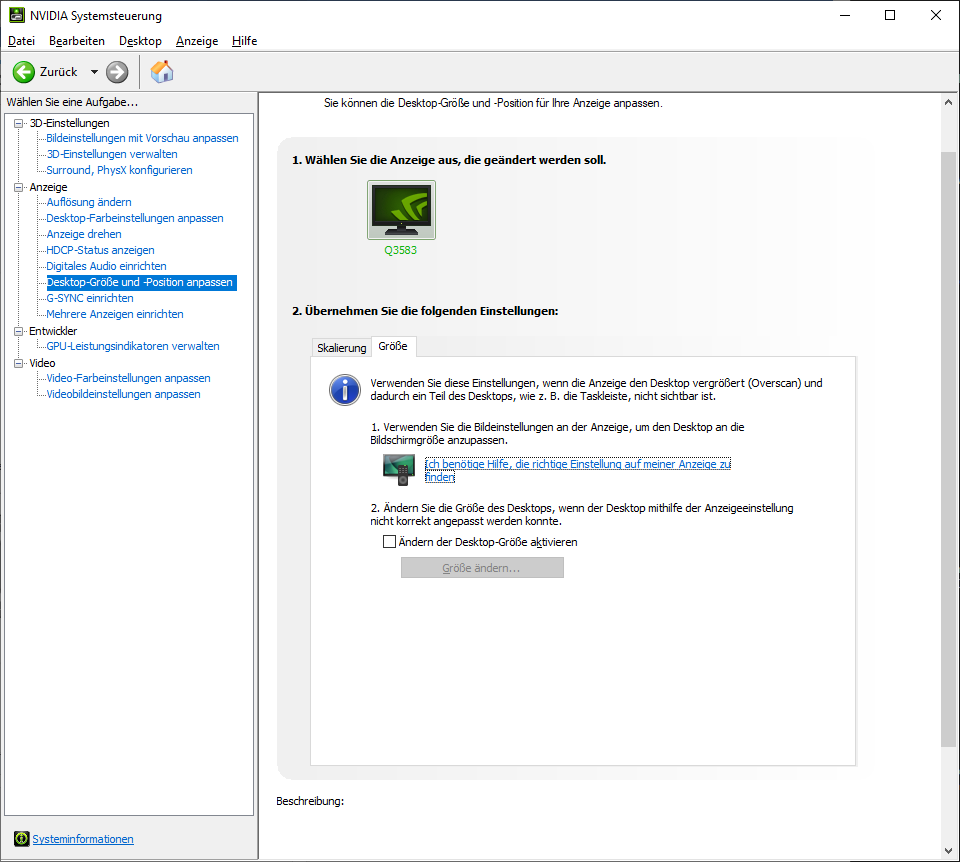Open the Bearbeiten menu
The image size is (960, 862).
pos(77,41)
